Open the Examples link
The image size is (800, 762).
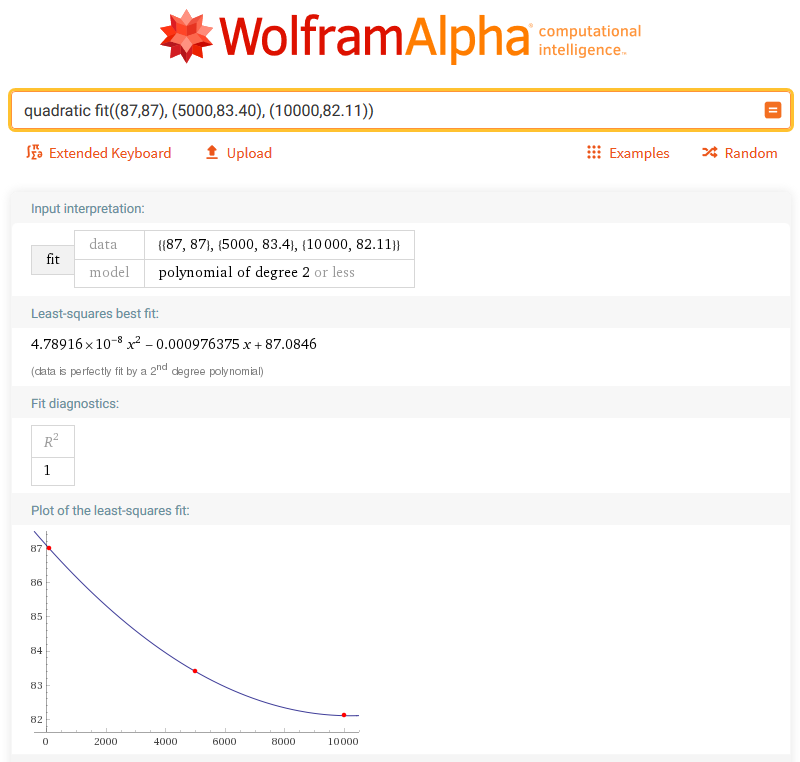tap(639, 153)
